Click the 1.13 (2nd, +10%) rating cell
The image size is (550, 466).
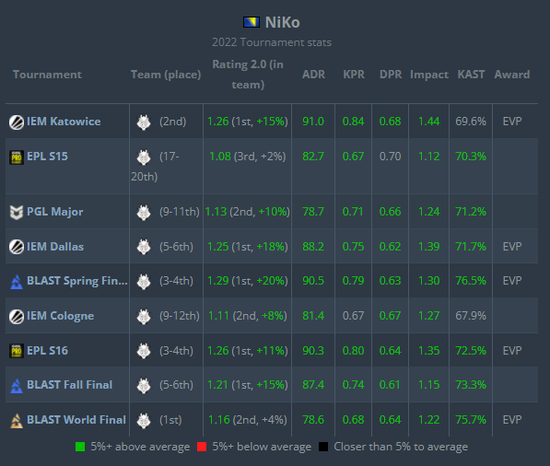coord(248,212)
